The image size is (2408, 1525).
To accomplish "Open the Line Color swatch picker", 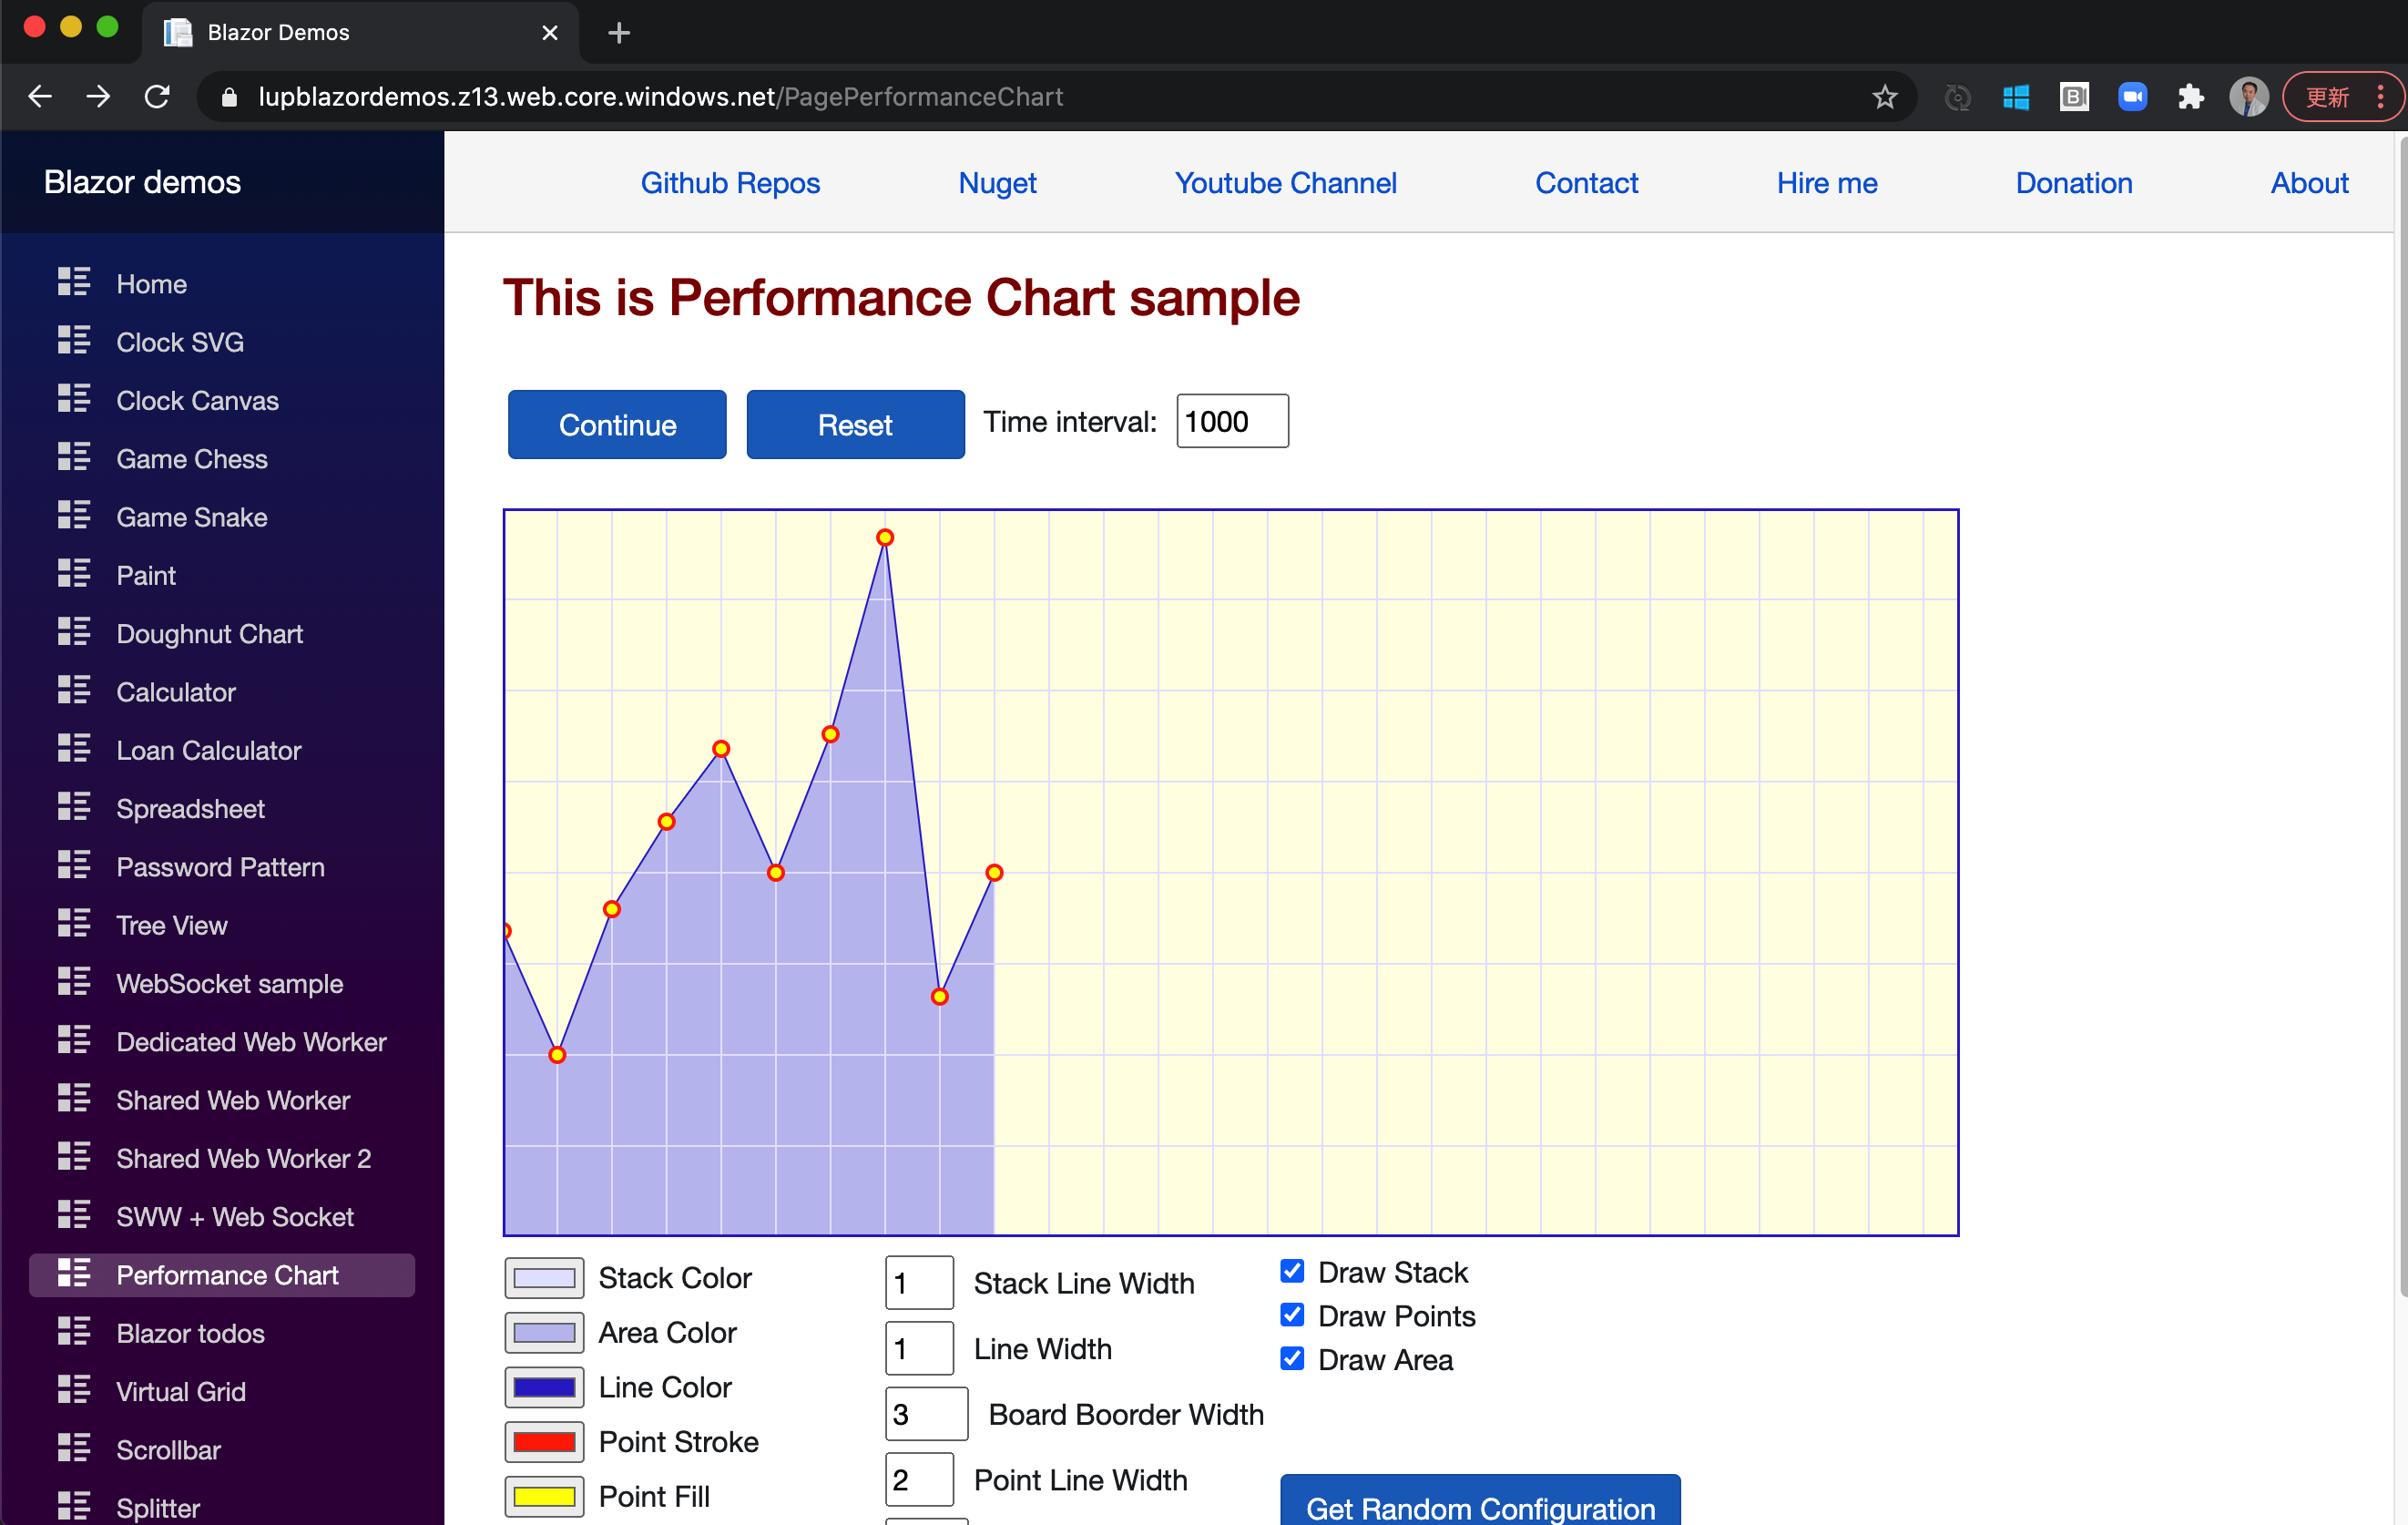I will point(544,1387).
